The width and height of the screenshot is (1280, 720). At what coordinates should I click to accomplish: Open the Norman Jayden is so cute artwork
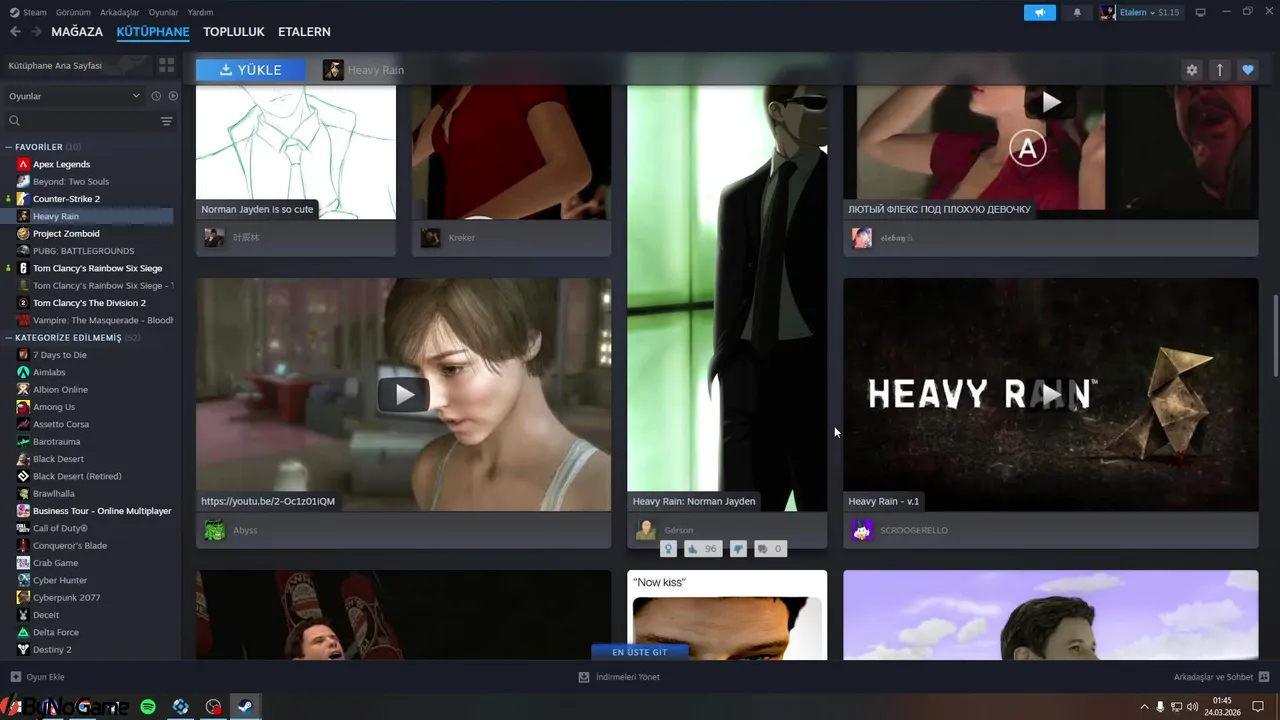296,150
